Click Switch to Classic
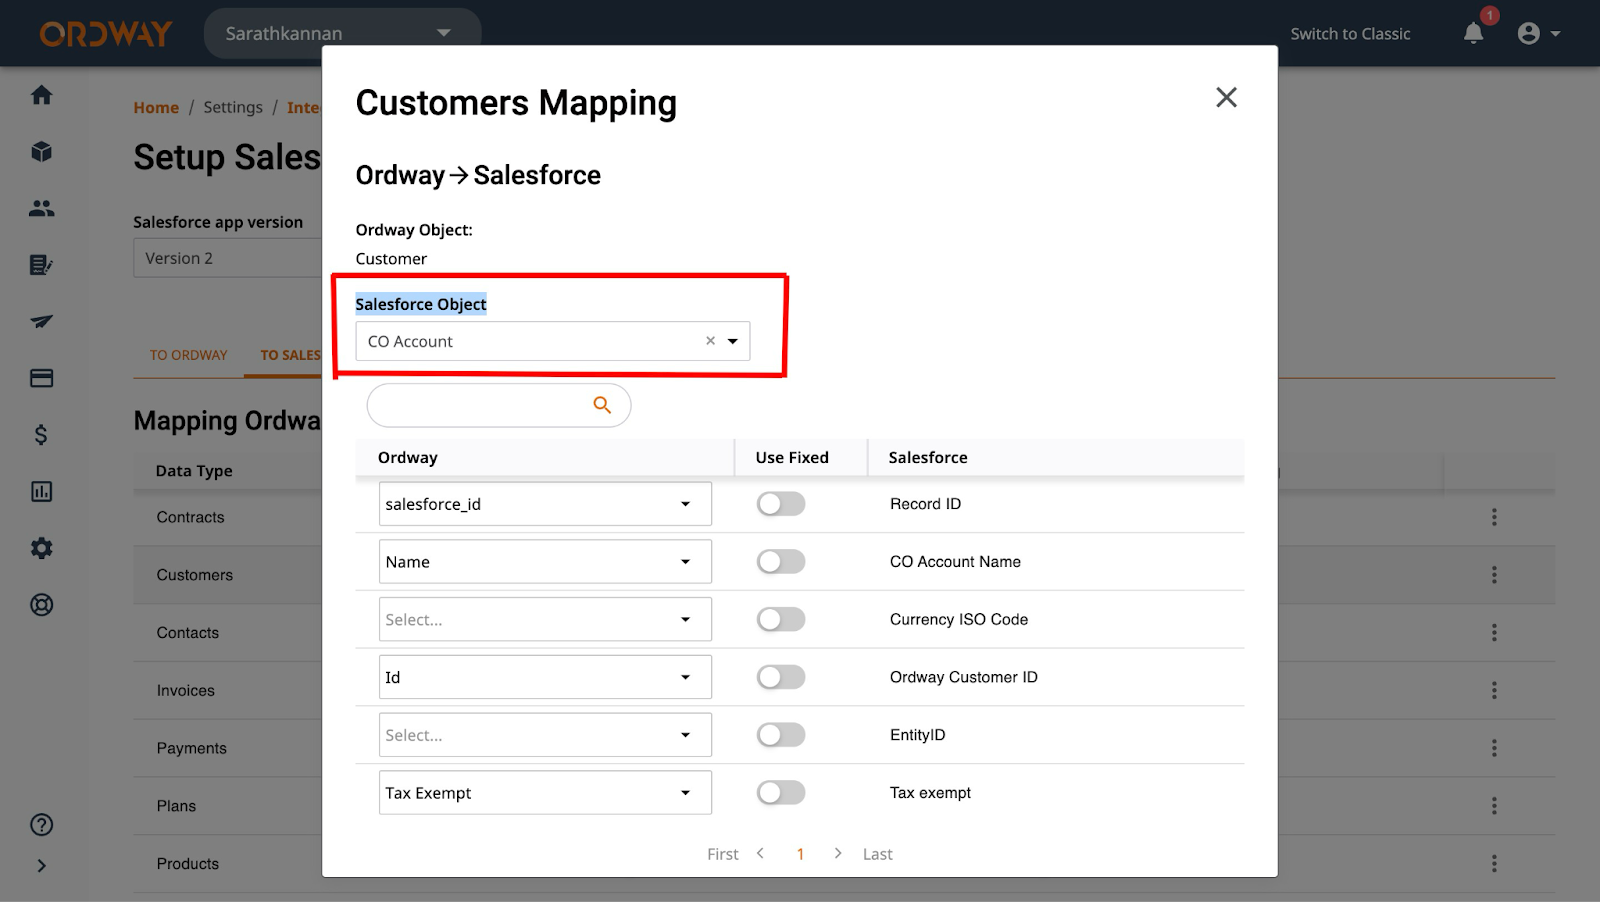The width and height of the screenshot is (1600, 902). [x=1350, y=33]
